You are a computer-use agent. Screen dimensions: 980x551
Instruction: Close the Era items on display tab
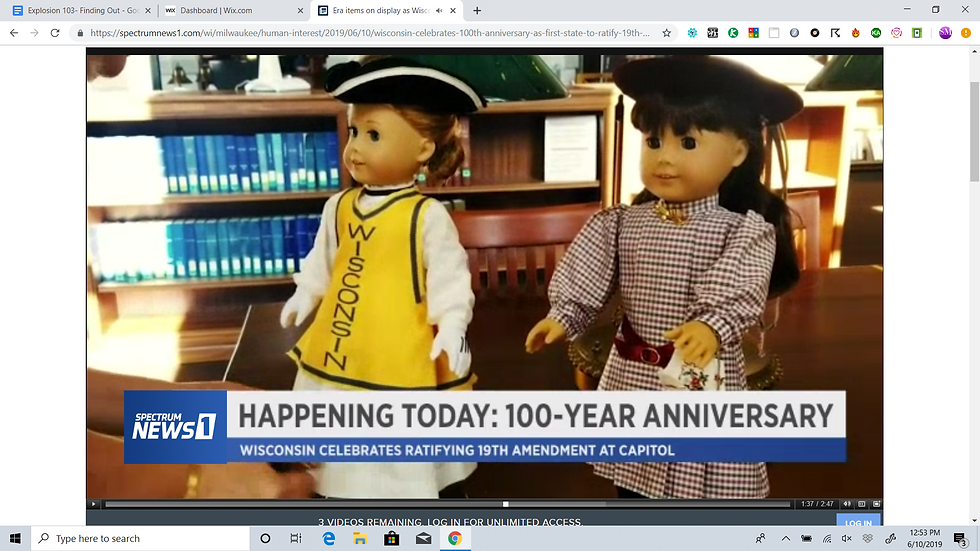[x=453, y=11]
